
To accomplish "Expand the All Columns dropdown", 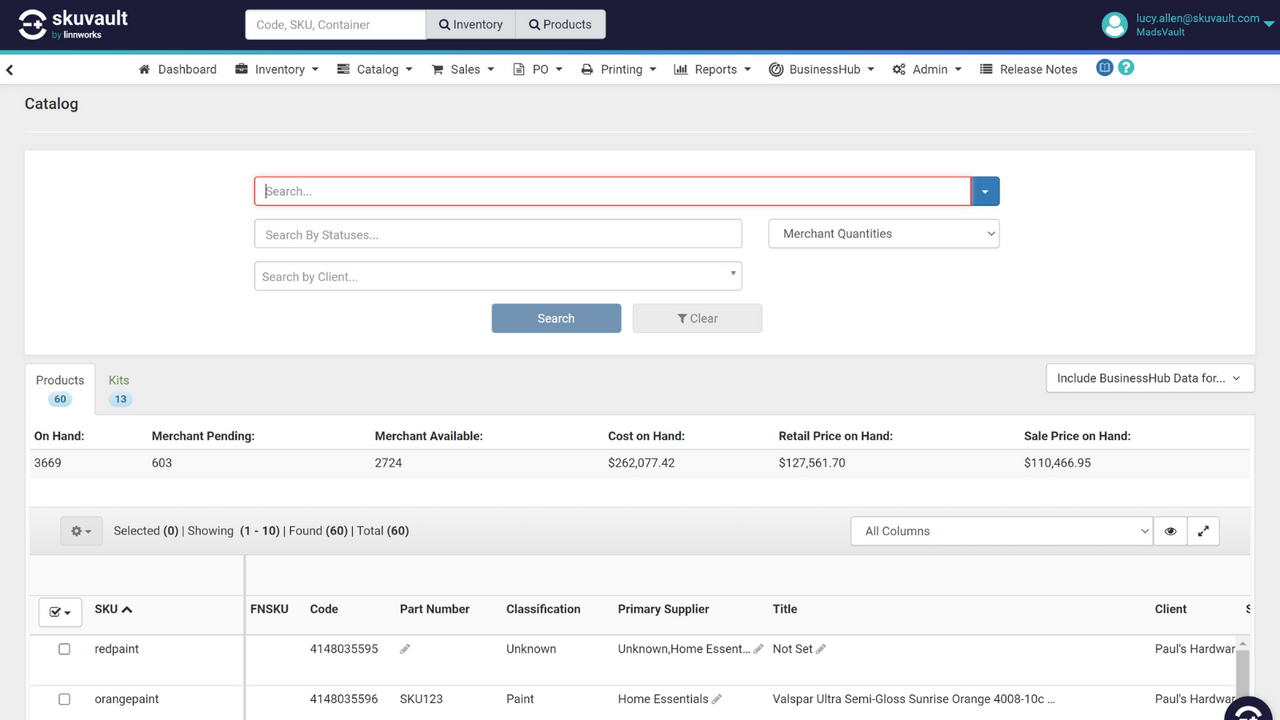I will click(x=1001, y=531).
